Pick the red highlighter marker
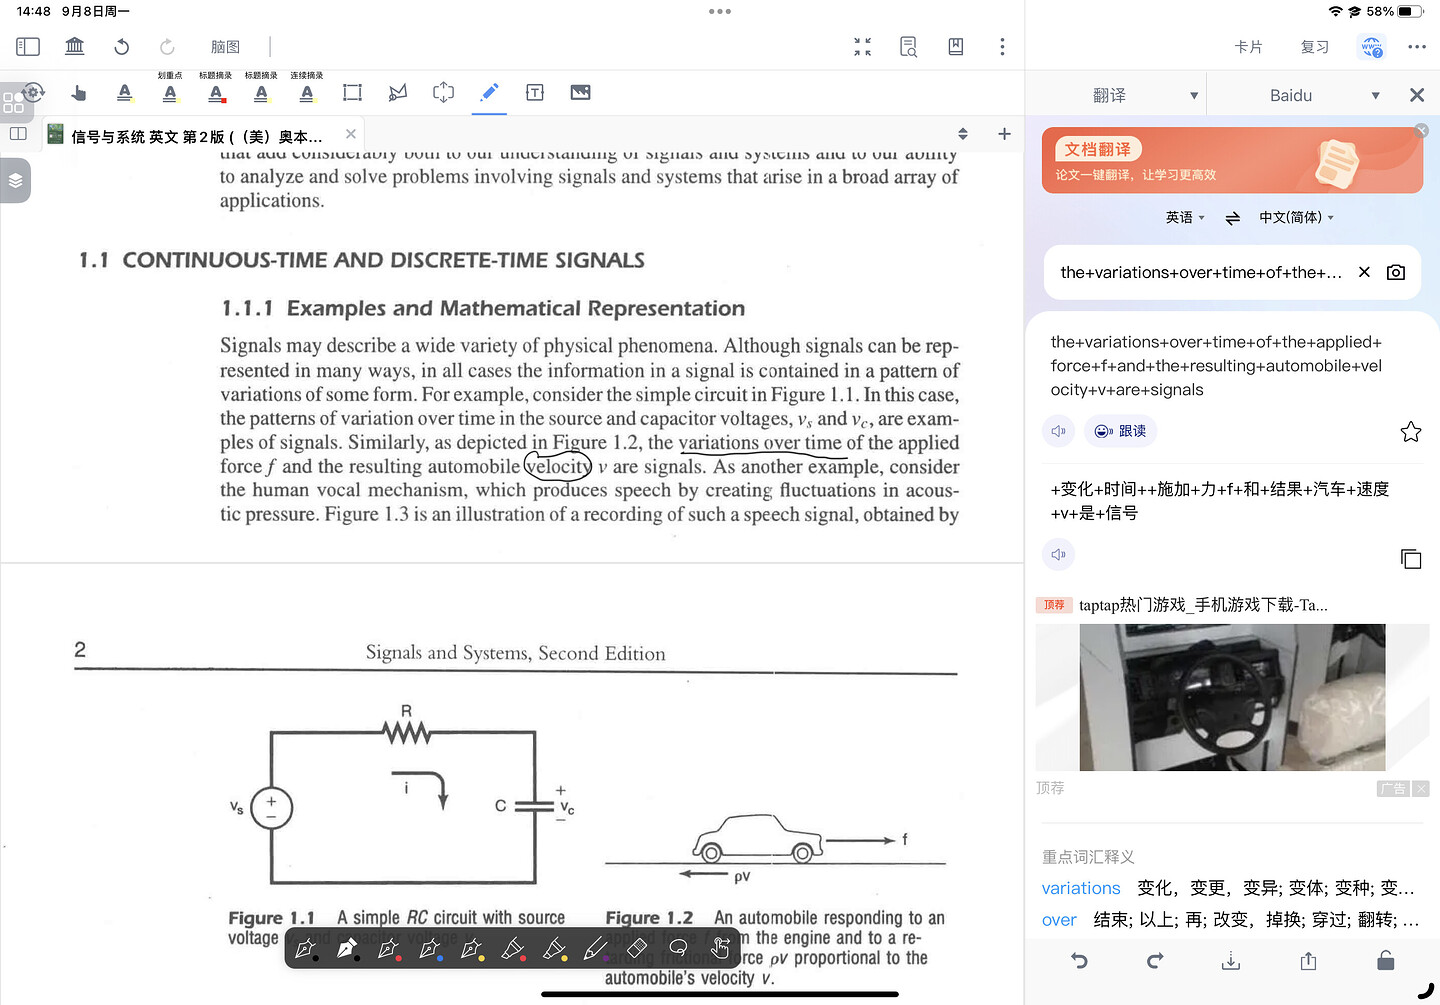Viewport: 1440px width, 1005px height. [x=513, y=948]
